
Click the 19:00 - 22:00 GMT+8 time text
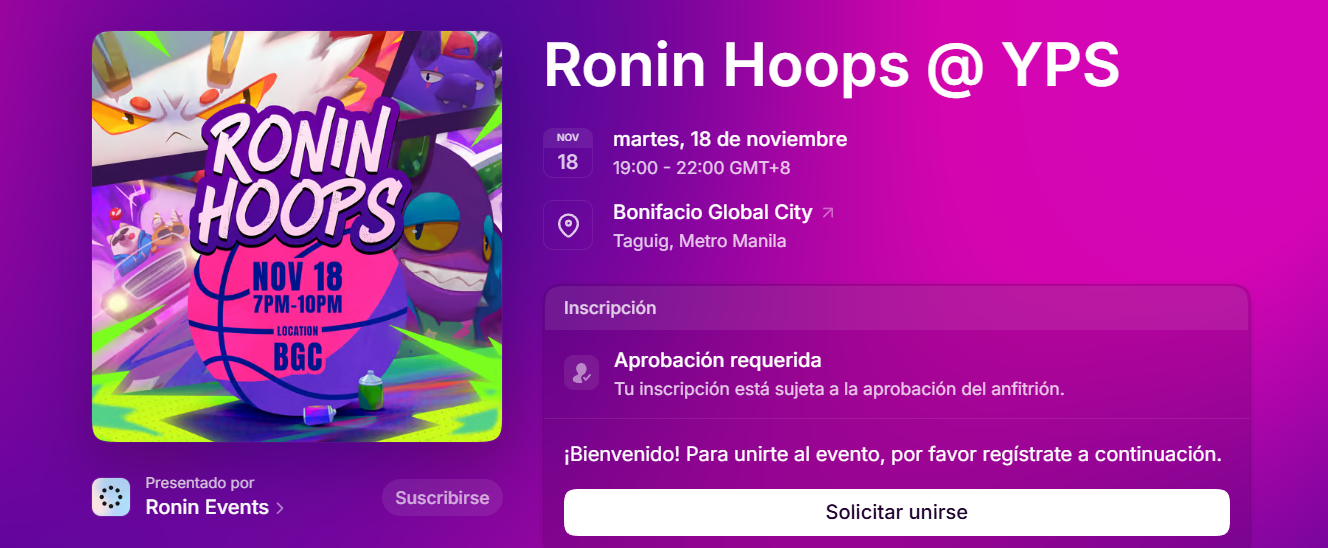click(x=701, y=168)
